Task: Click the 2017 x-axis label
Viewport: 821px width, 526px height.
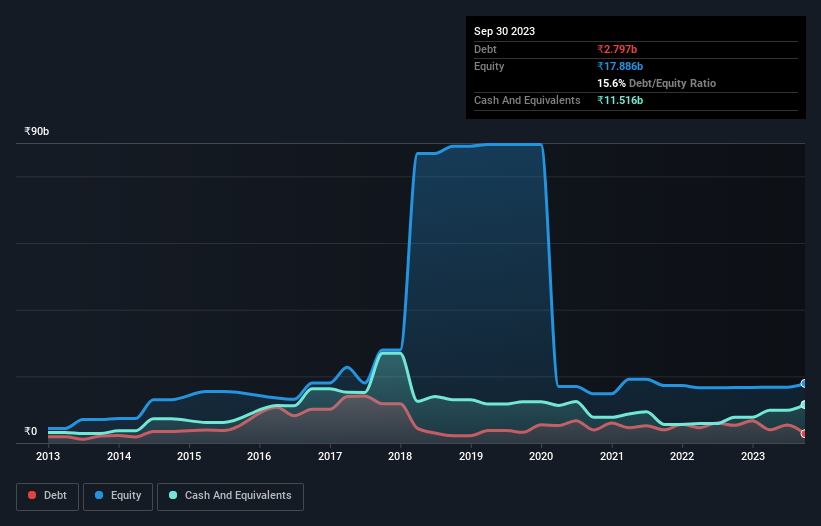Action: coord(330,456)
